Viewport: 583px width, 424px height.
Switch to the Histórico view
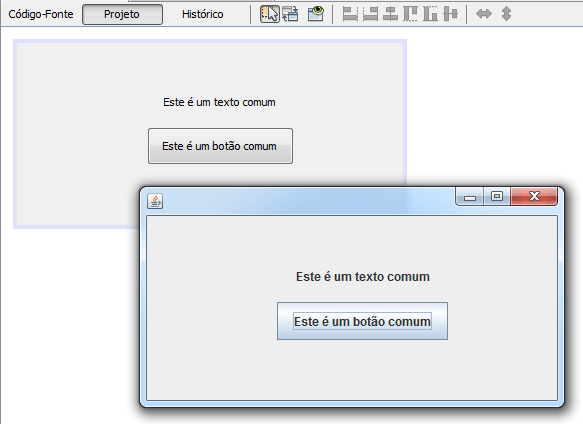pyautogui.click(x=203, y=14)
